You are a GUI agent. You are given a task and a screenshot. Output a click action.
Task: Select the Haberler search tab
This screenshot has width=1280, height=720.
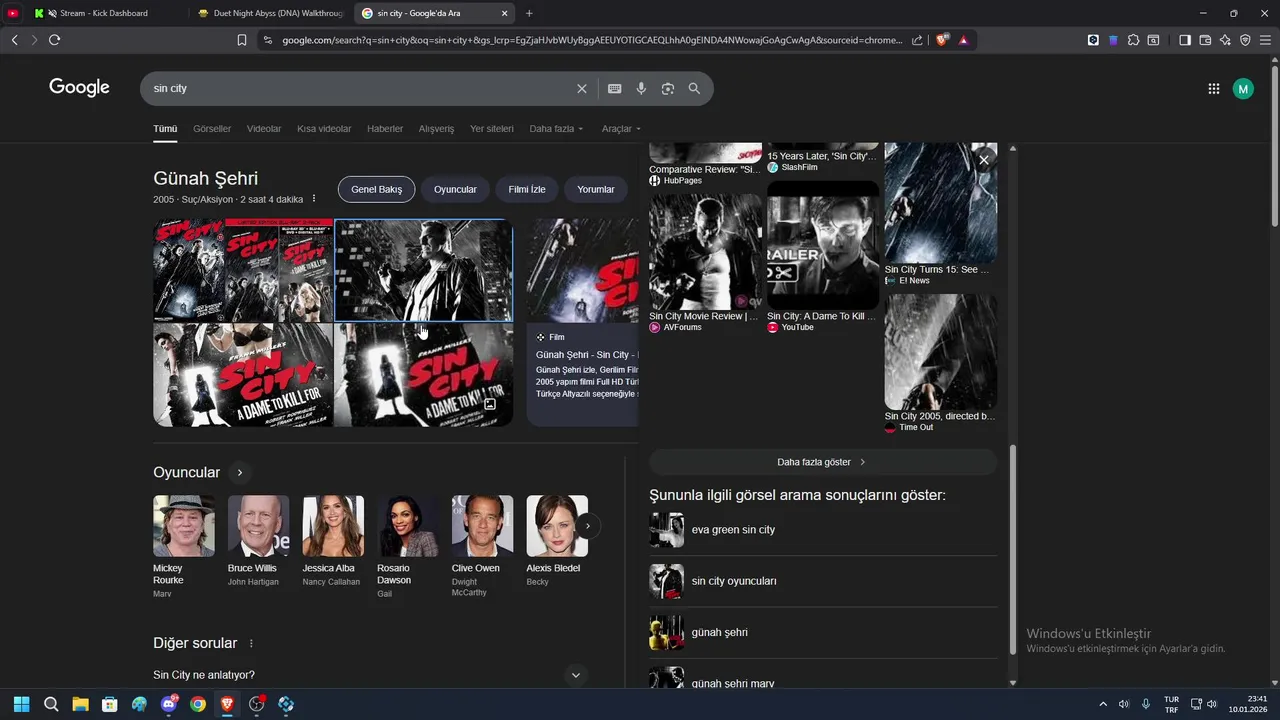click(x=385, y=129)
